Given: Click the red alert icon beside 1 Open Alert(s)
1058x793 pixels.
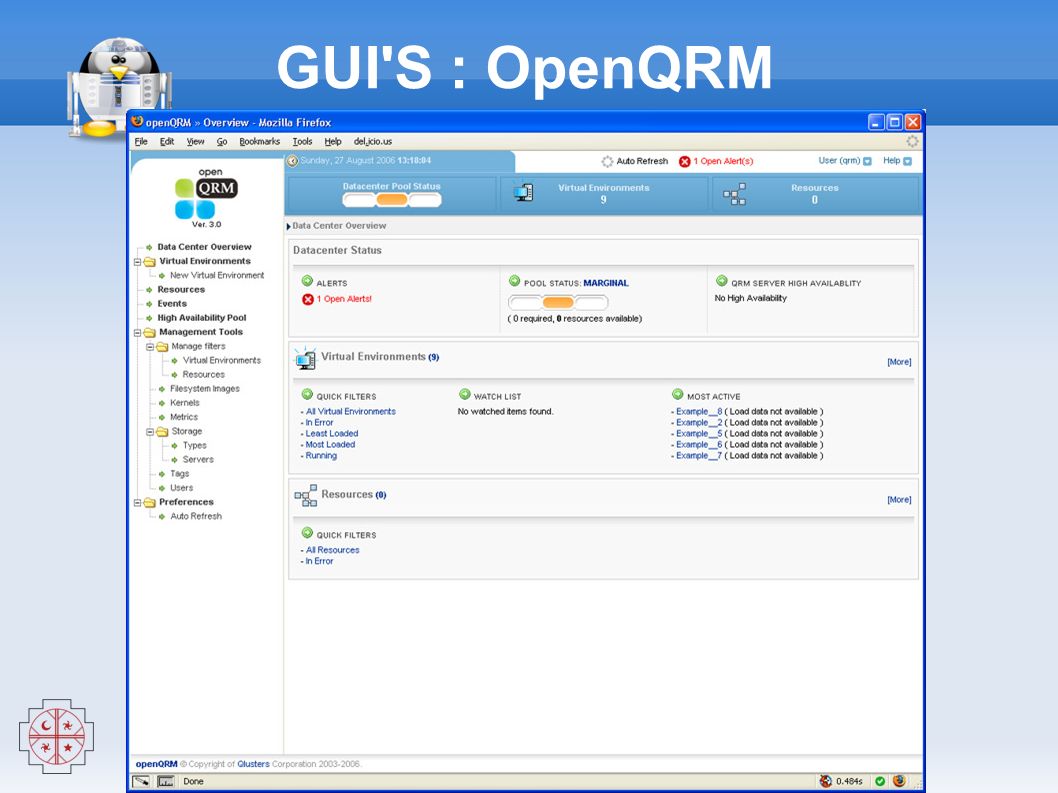Looking at the screenshot, I should (x=685, y=161).
